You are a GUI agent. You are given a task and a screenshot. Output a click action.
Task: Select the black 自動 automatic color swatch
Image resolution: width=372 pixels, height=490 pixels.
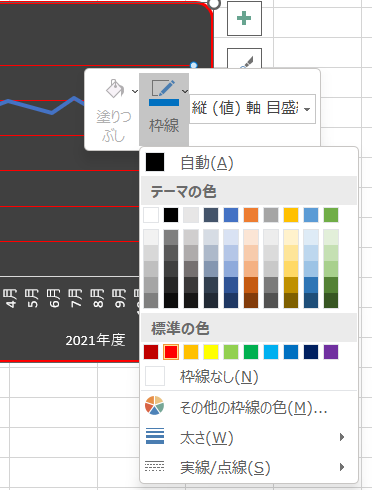click(x=155, y=162)
